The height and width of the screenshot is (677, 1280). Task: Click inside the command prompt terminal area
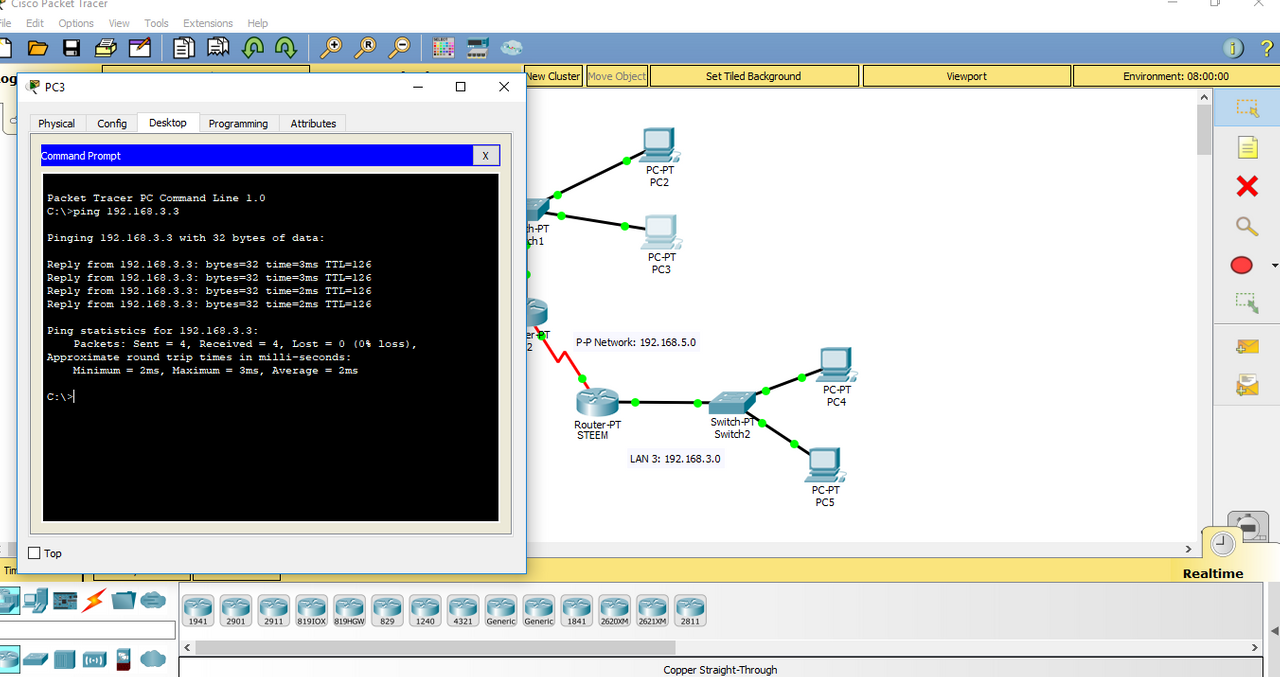(x=270, y=347)
